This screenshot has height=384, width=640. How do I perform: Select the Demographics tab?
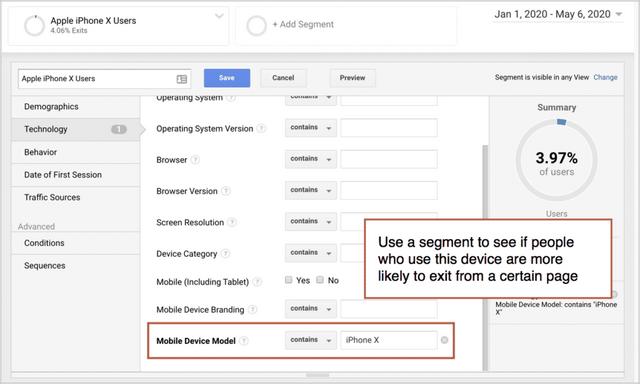(76, 107)
